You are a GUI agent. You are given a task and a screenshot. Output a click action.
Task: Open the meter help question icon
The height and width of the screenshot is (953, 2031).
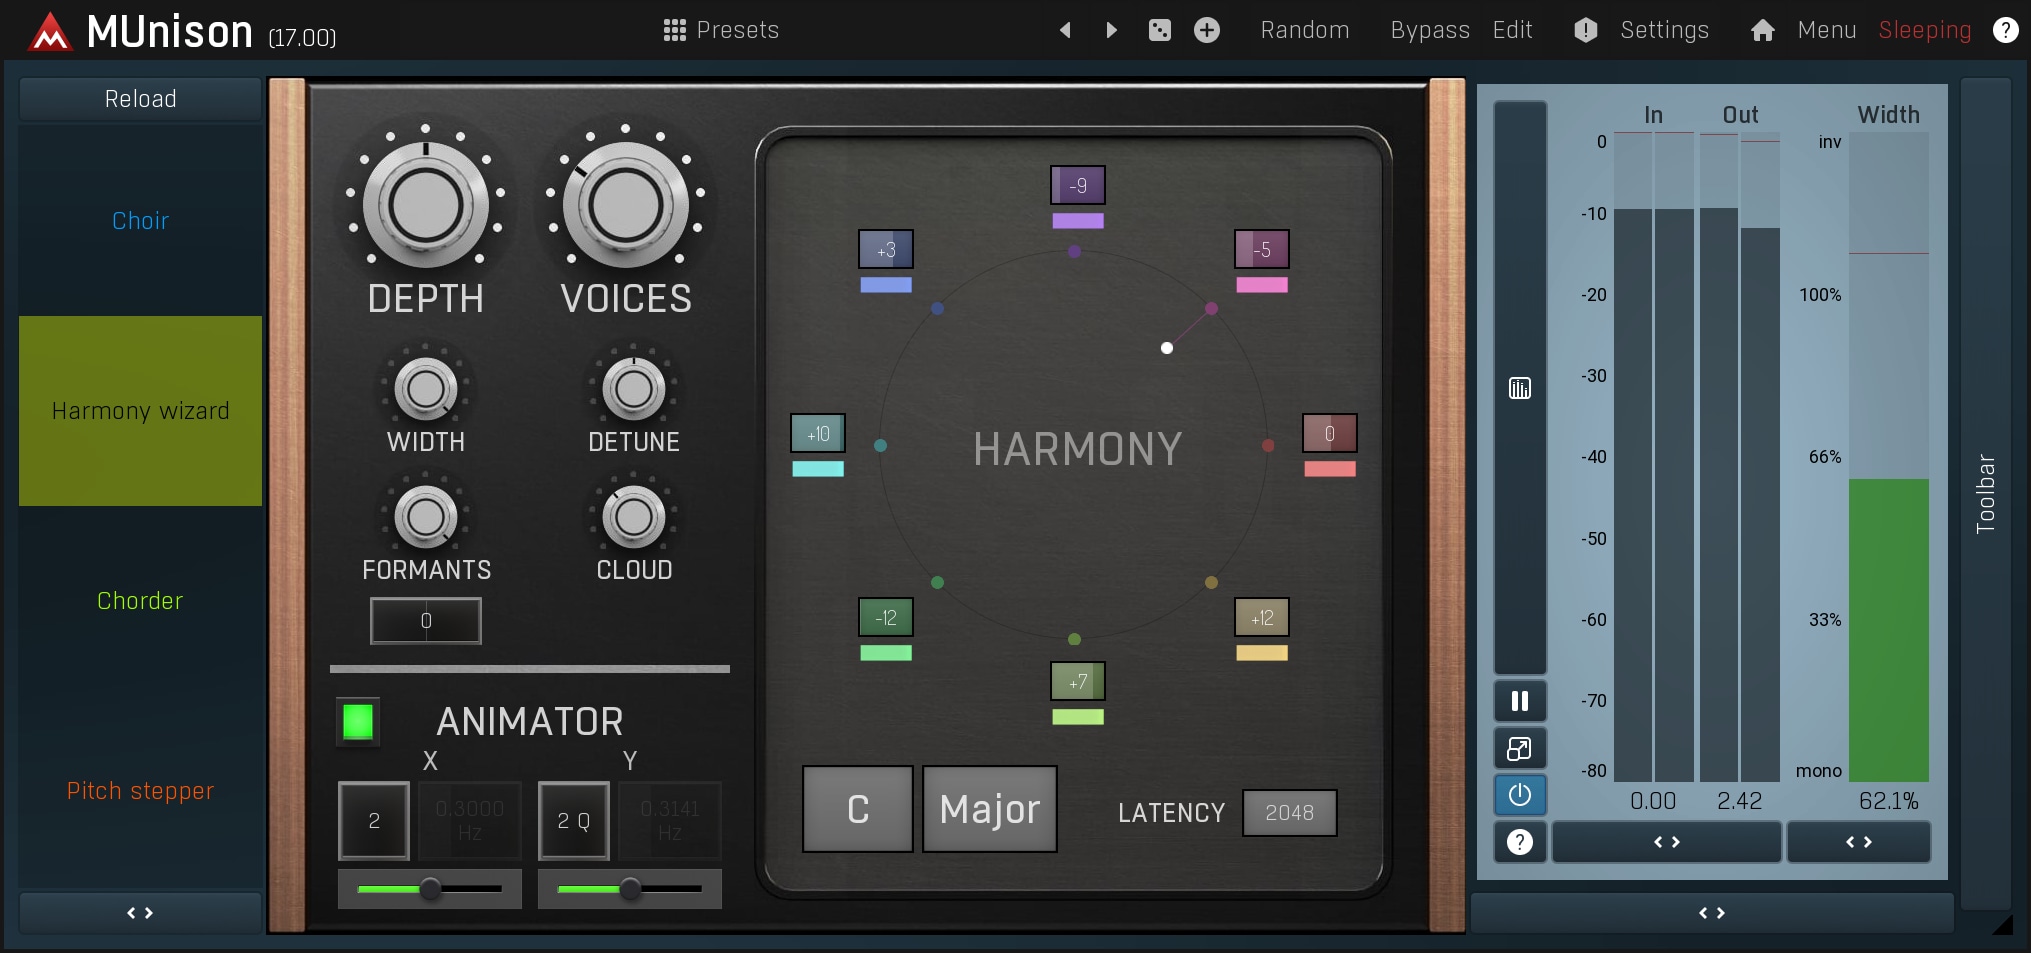pyautogui.click(x=1519, y=842)
